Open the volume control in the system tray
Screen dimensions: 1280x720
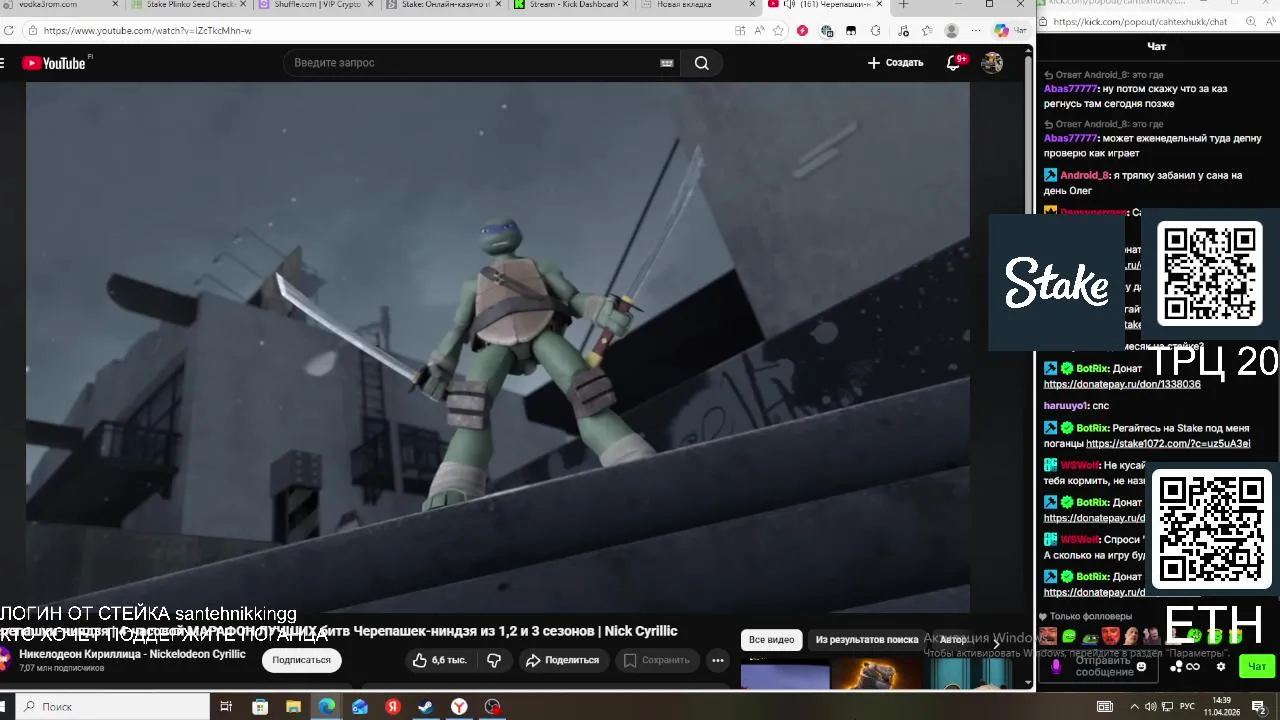coord(1151,707)
